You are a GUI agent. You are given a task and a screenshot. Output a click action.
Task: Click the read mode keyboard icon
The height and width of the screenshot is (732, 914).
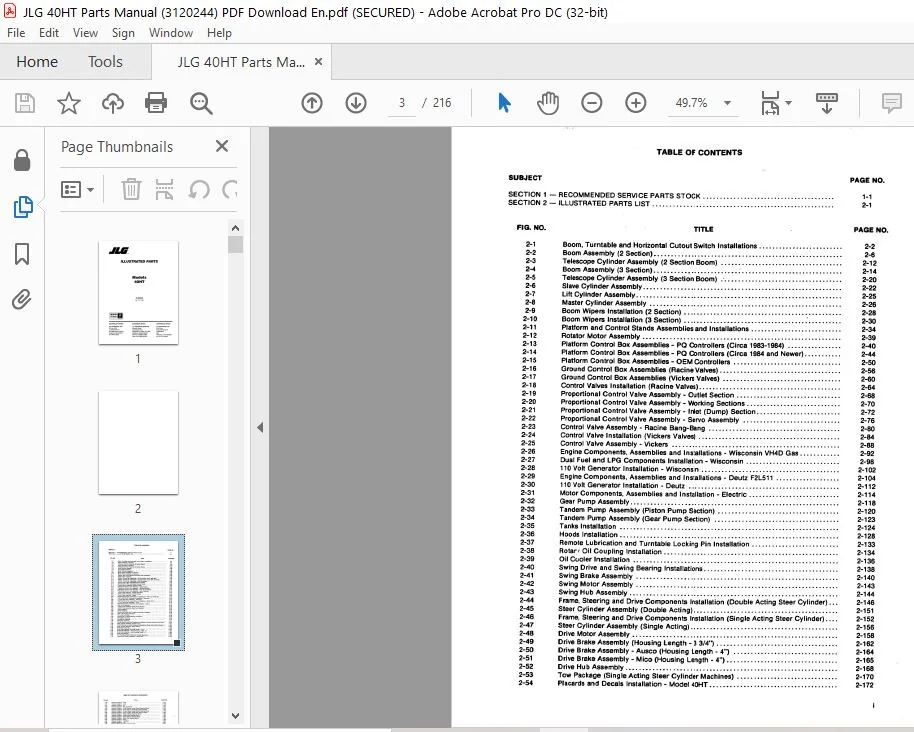tap(827, 103)
